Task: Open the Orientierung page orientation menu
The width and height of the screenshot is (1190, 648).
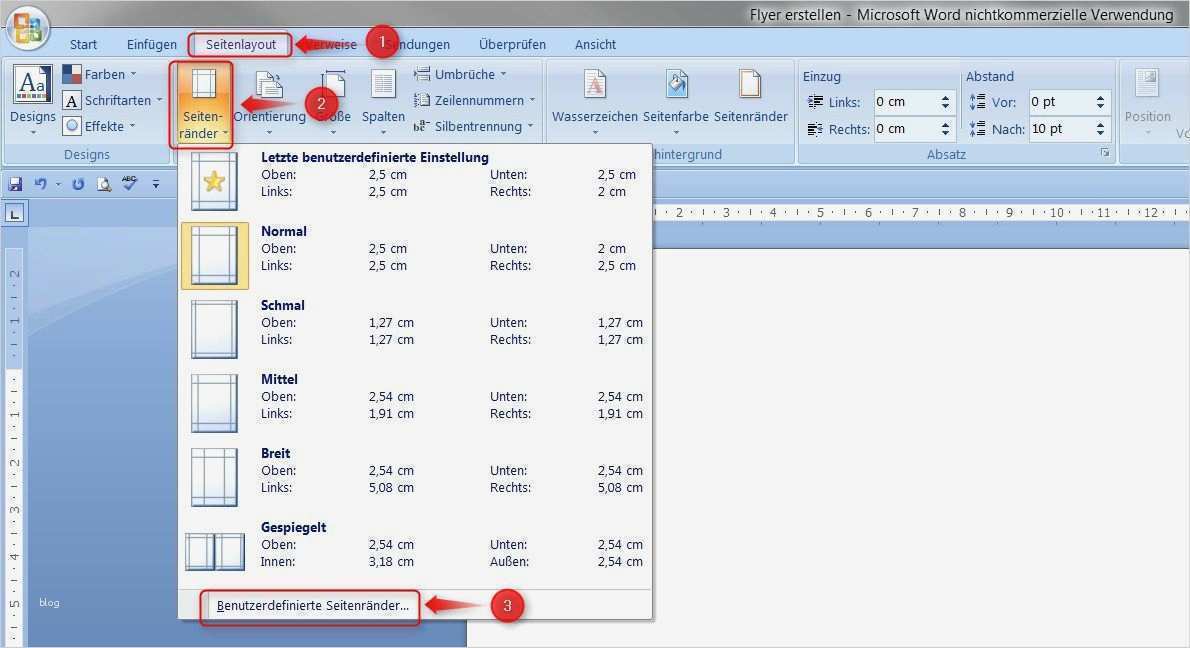Action: [x=269, y=102]
